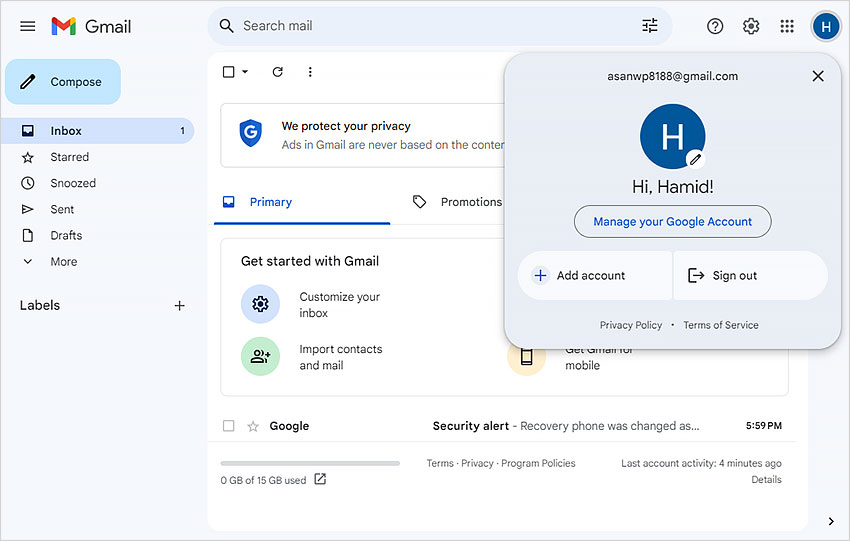Open the select dropdown arrow
The image size is (850, 541).
[x=245, y=72]
